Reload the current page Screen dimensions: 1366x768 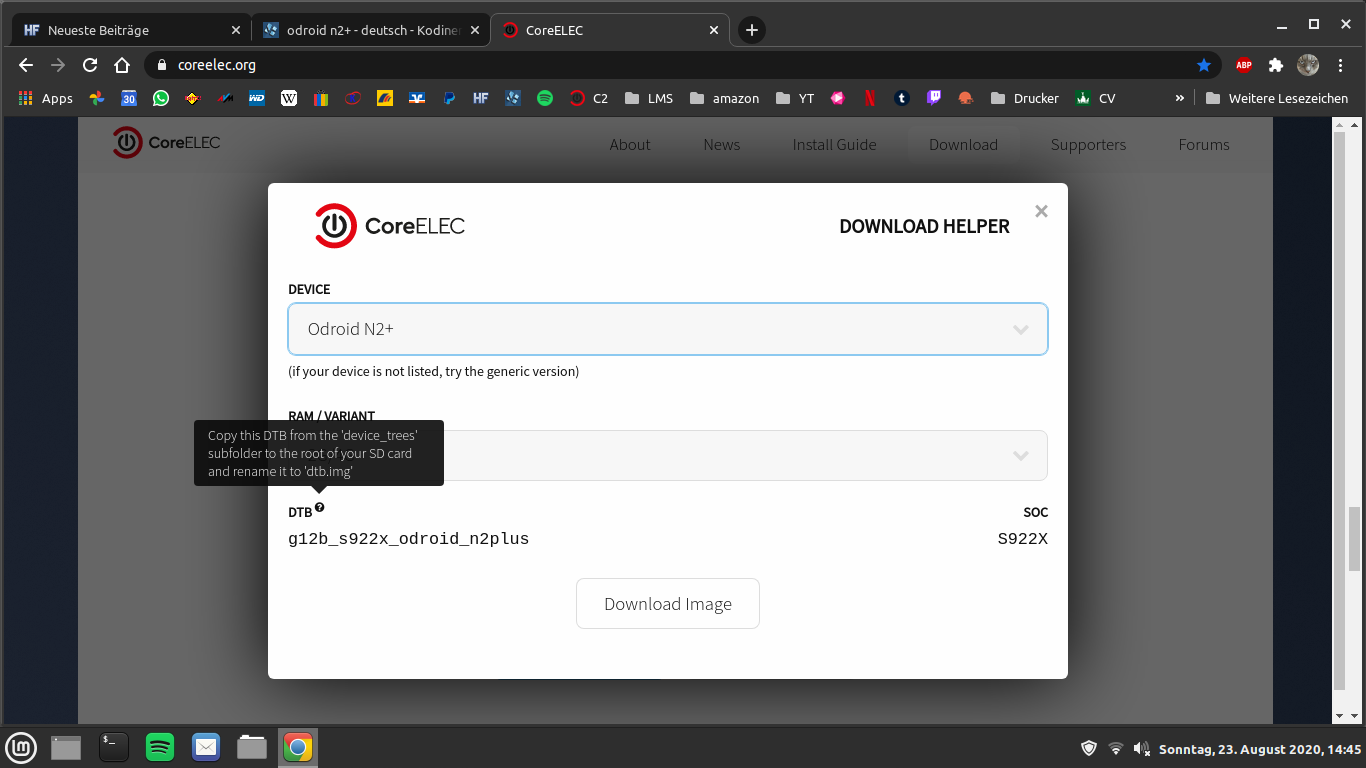point(90,65)
